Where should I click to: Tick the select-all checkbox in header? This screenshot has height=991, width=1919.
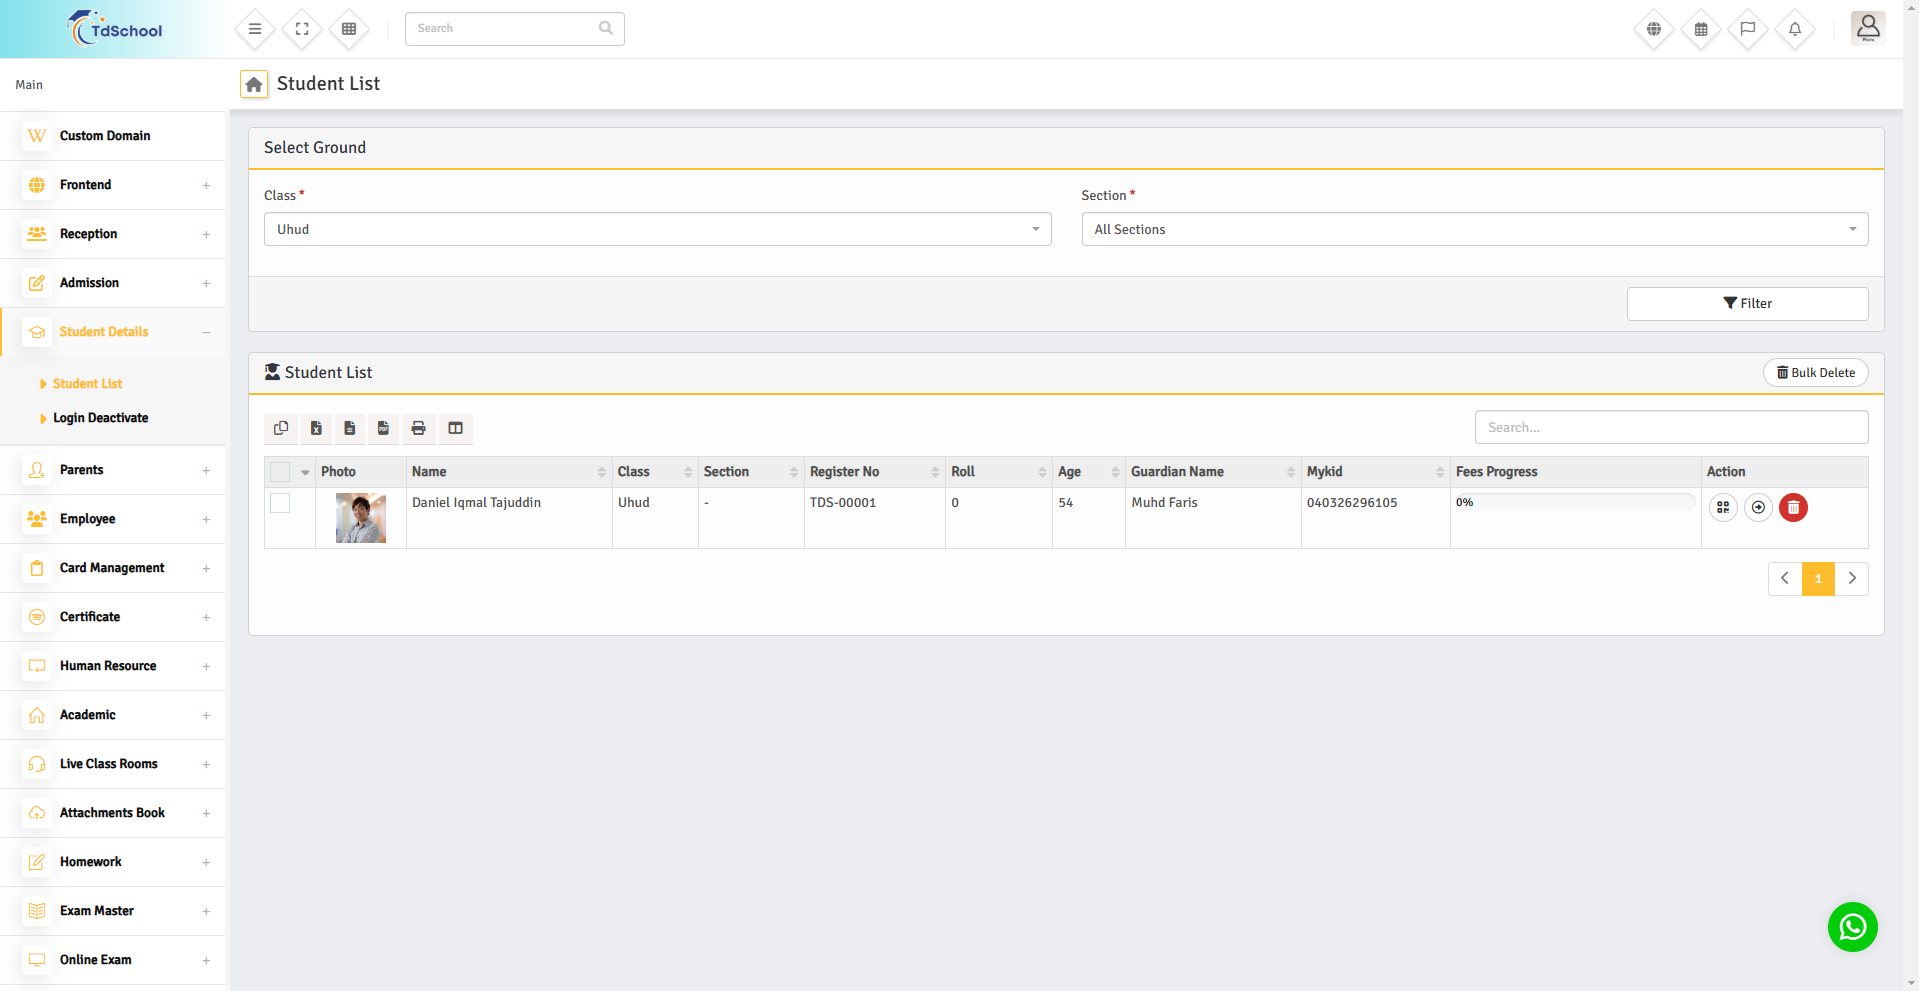point(280,472)
